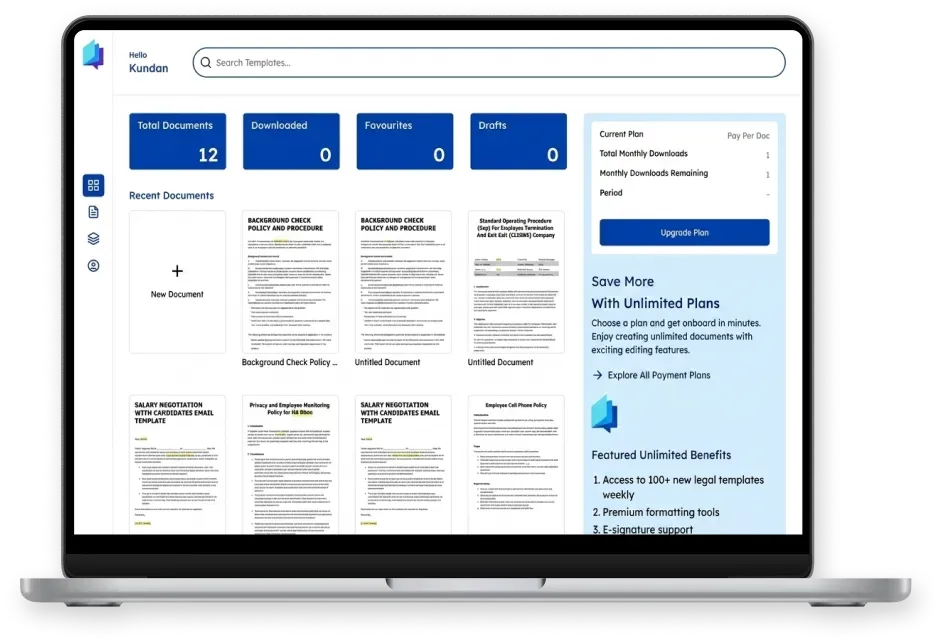Open the Background Check Policy document thumbnail
Screen dimensions: 942x642
[290, 282]
